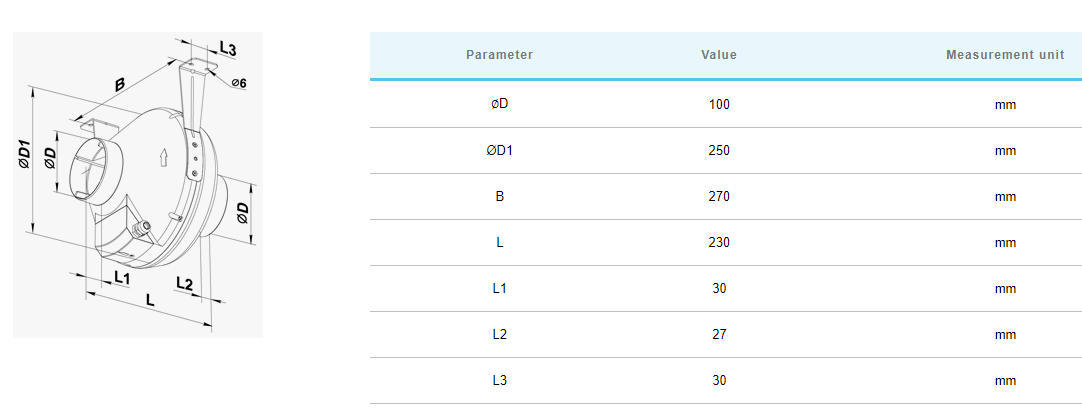Click the L parameter row label

pyautogui.click(x=500, y=243)
